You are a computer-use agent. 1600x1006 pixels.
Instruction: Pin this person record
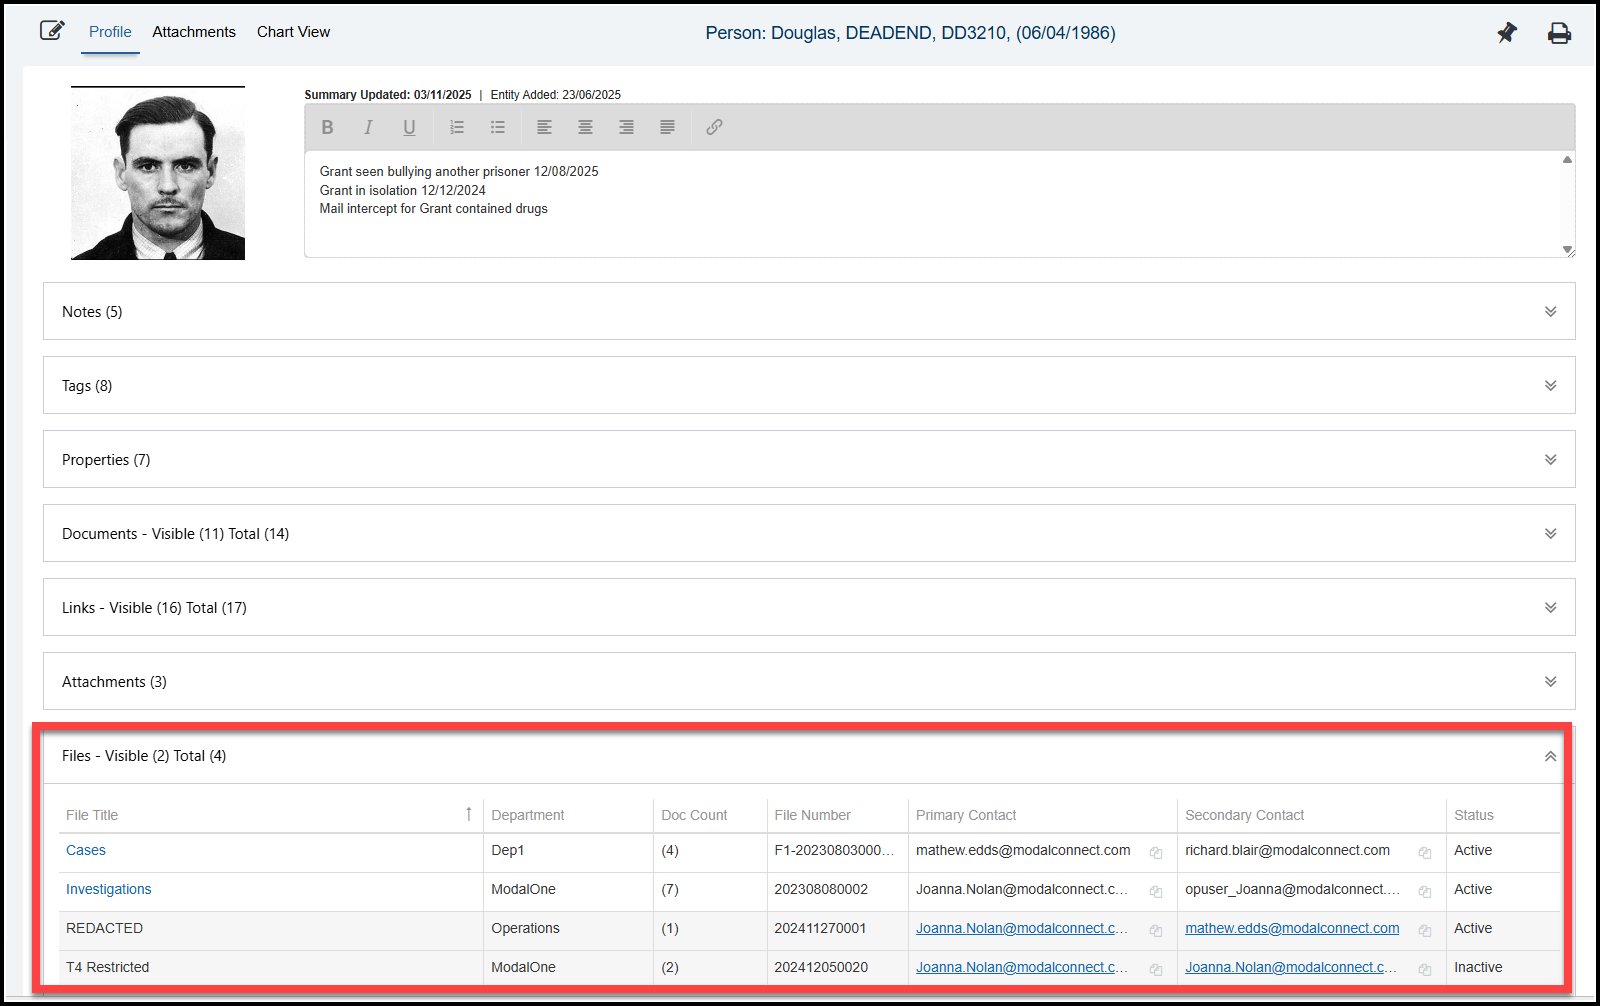point(1507,33)
